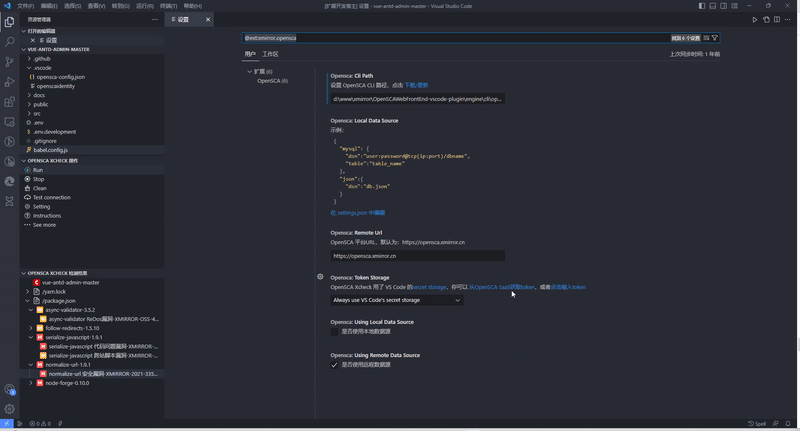This screenshot has height=431, width=800.
Task: Toggle the primary sidebar layout button
Action: click(x=701, y=6)
